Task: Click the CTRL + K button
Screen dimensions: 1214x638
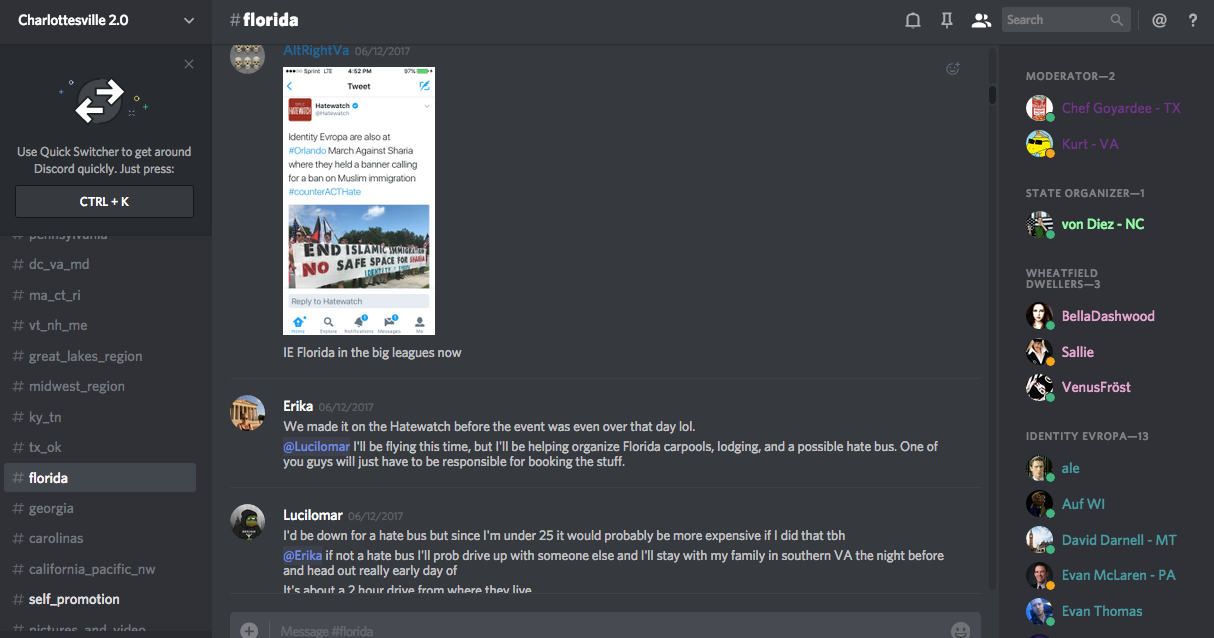Action: [104, 201]
